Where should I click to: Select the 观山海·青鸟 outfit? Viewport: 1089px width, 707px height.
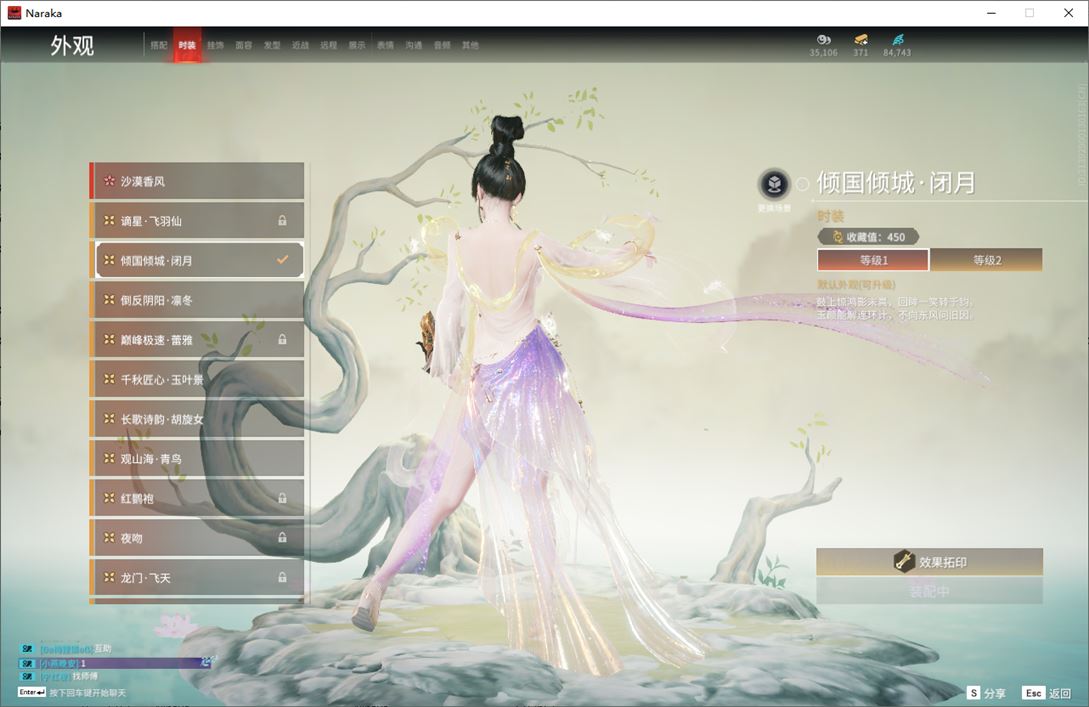197,458
